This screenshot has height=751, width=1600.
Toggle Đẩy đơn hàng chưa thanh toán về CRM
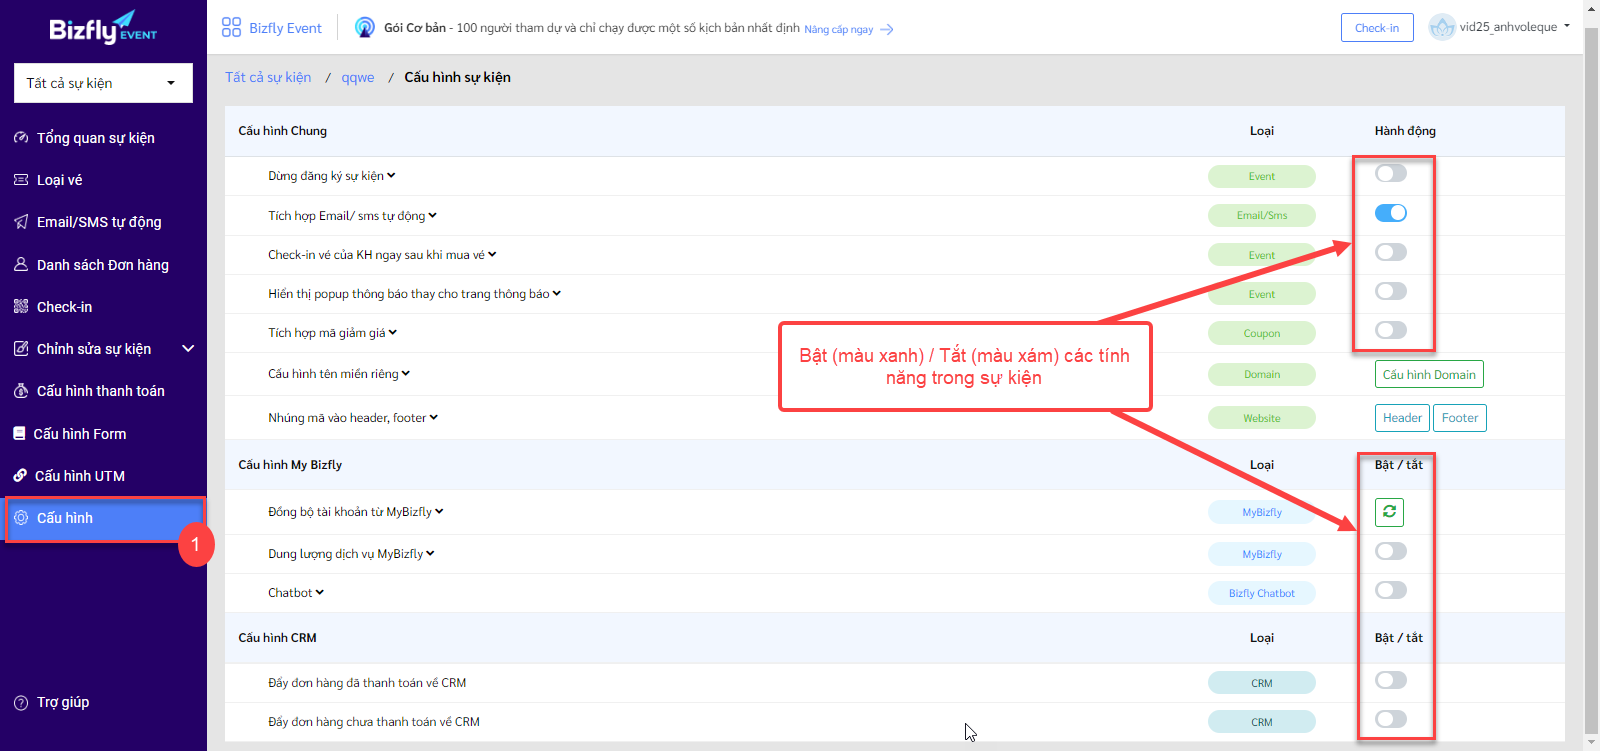[1391, 719]
